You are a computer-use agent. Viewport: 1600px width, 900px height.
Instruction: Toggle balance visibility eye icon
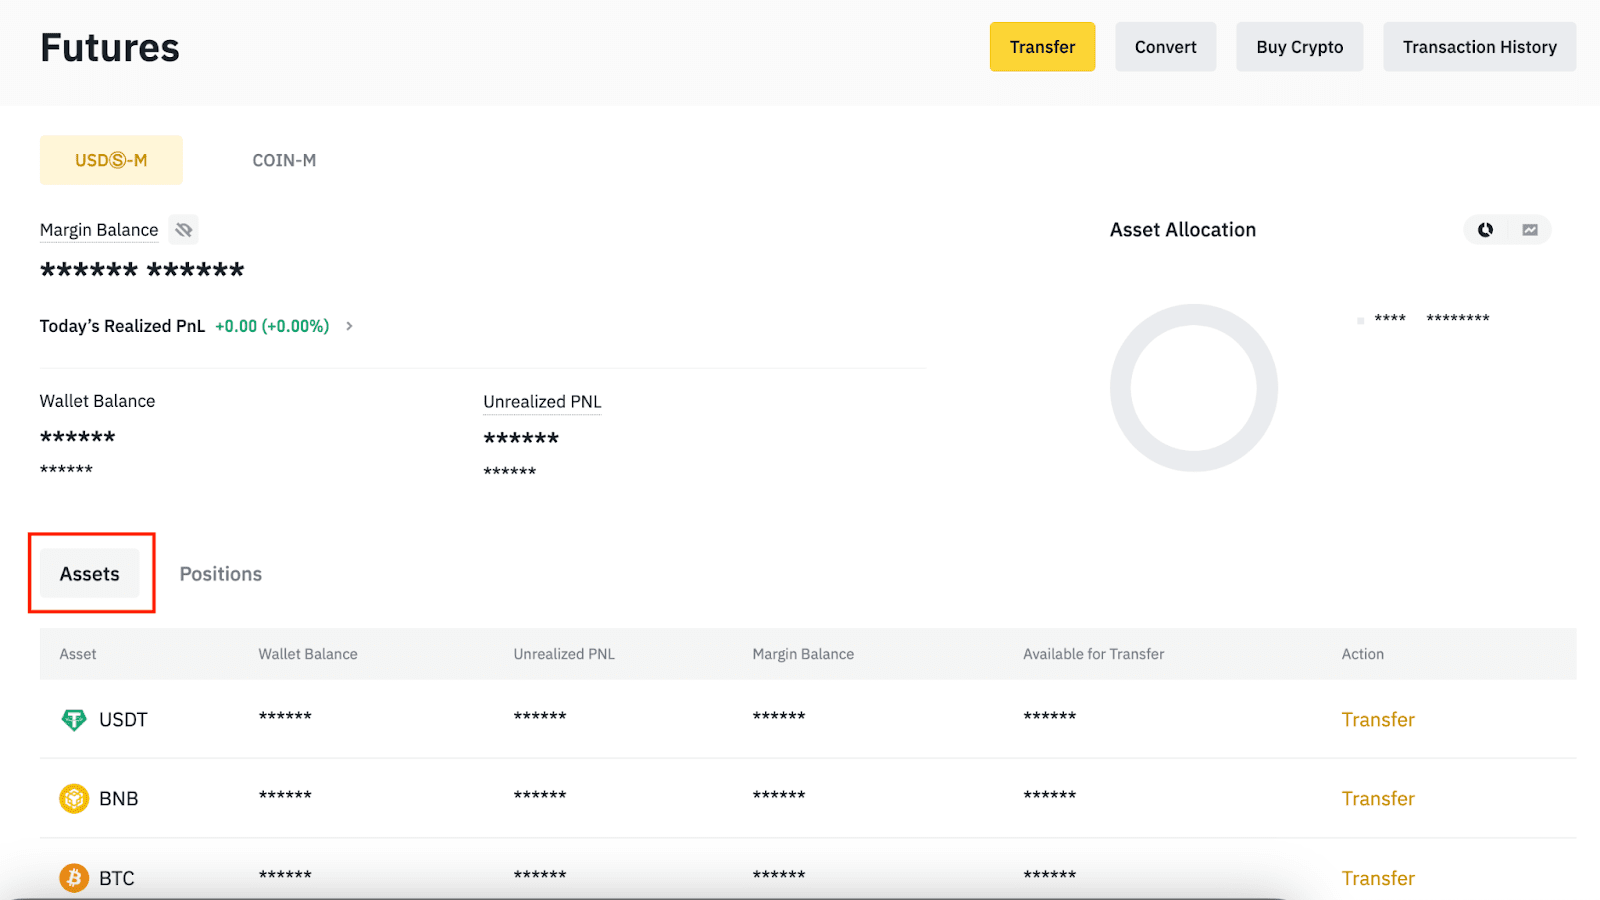pos(183,230)
